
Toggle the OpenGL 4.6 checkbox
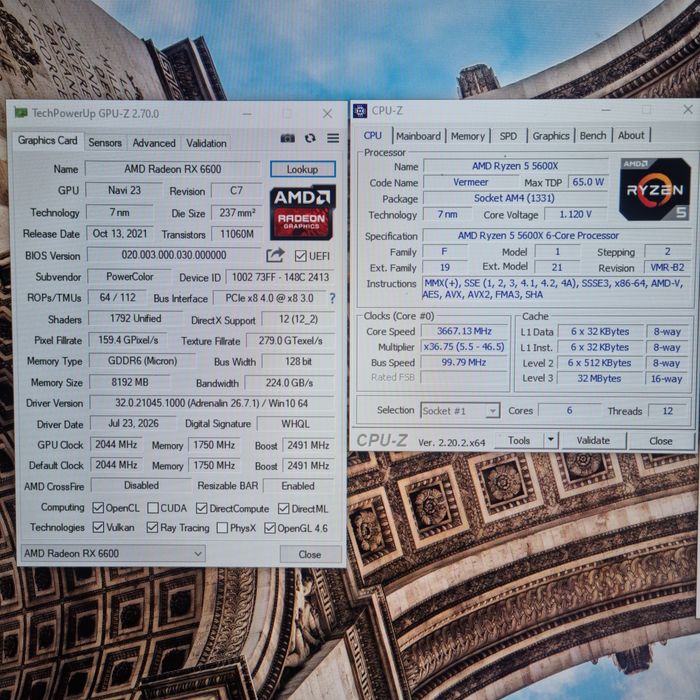(270, 528)
